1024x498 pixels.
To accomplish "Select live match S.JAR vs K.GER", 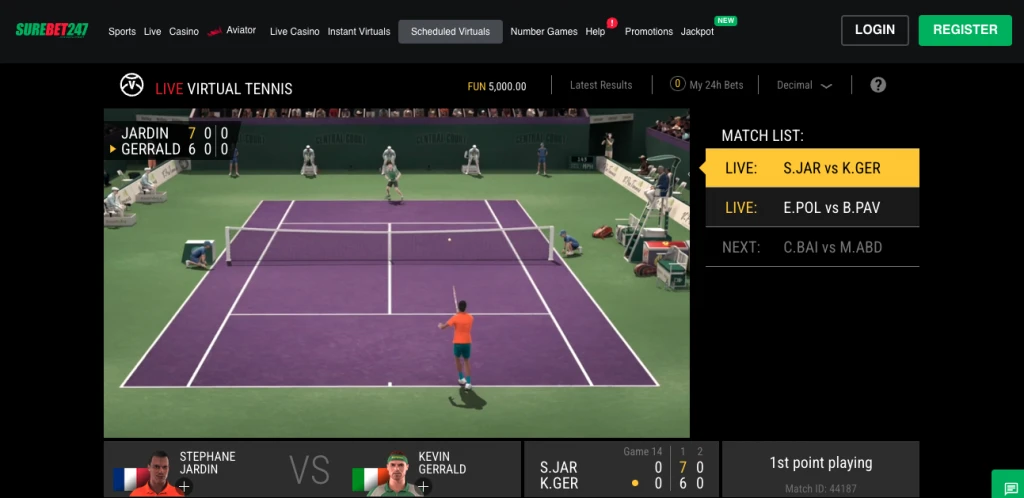I will coord(812,168).
